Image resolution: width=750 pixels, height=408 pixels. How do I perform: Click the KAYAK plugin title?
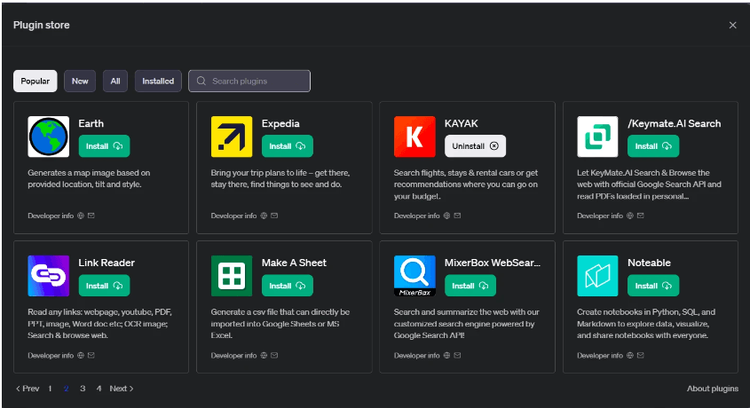click(461, 123)
